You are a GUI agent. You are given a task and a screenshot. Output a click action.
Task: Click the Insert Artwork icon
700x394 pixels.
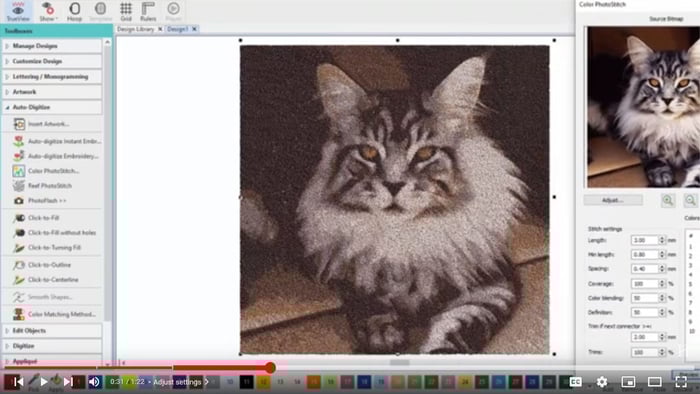coord(19,124)
